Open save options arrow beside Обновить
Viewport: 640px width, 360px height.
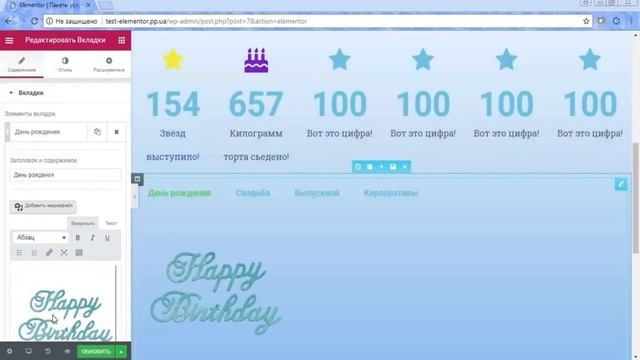tap(121, 351)
